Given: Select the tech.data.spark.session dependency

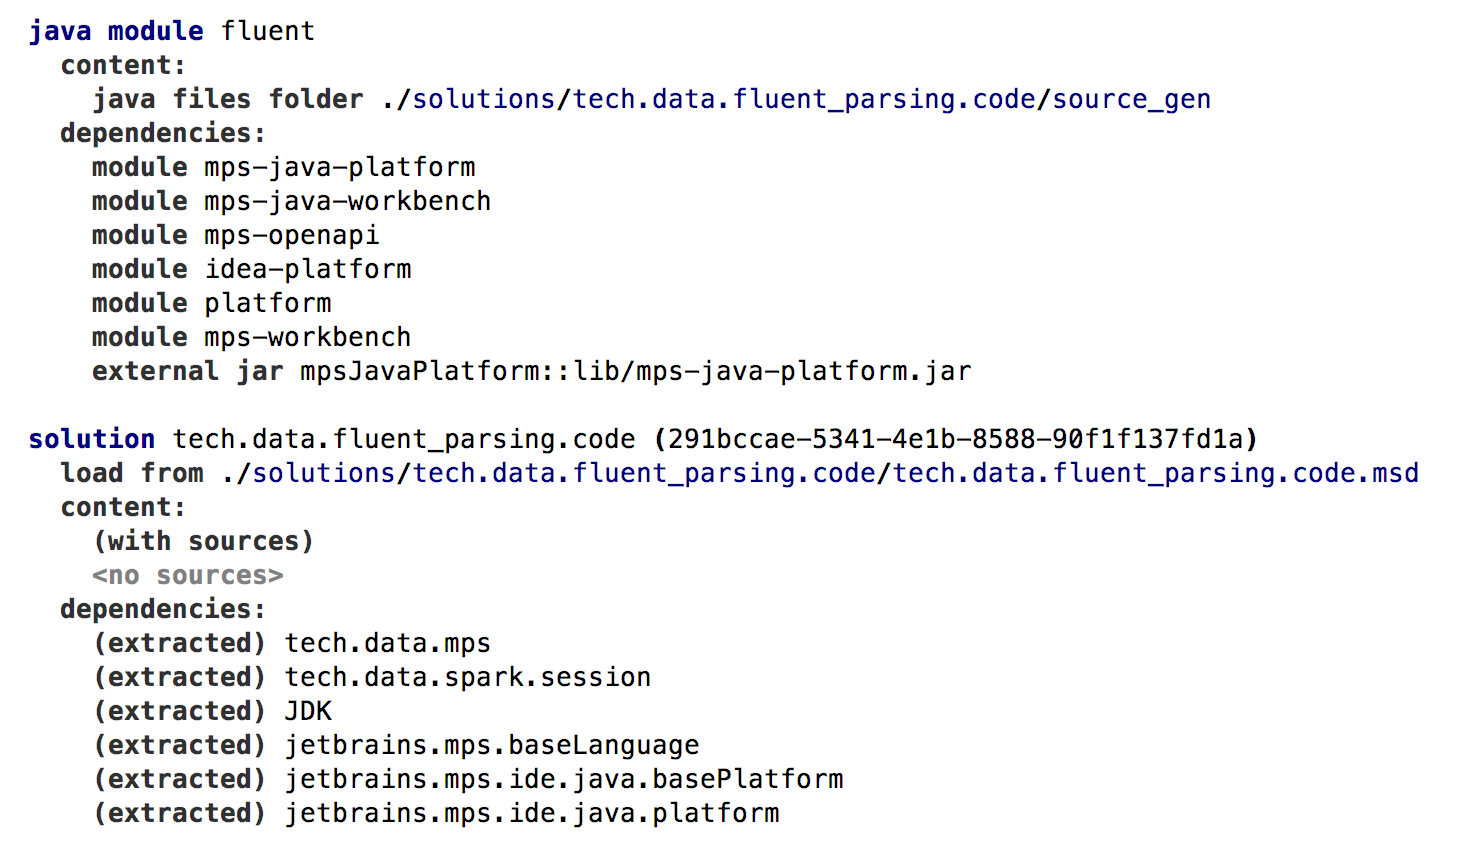Looking at the screenshot, I should [467, 677].
